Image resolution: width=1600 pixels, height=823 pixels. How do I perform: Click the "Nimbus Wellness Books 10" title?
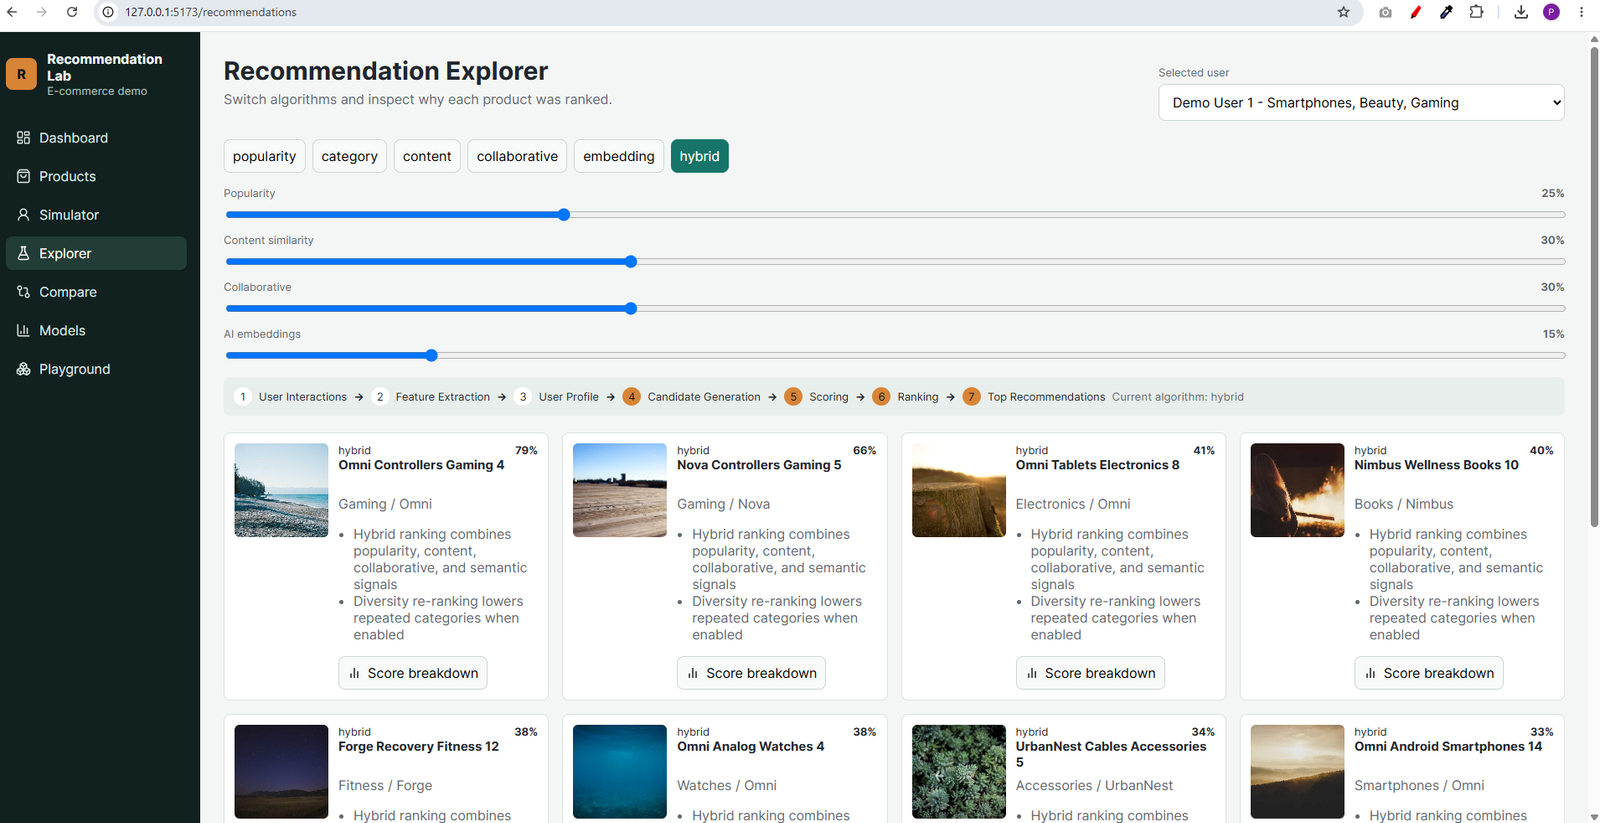pos(1436,465)
